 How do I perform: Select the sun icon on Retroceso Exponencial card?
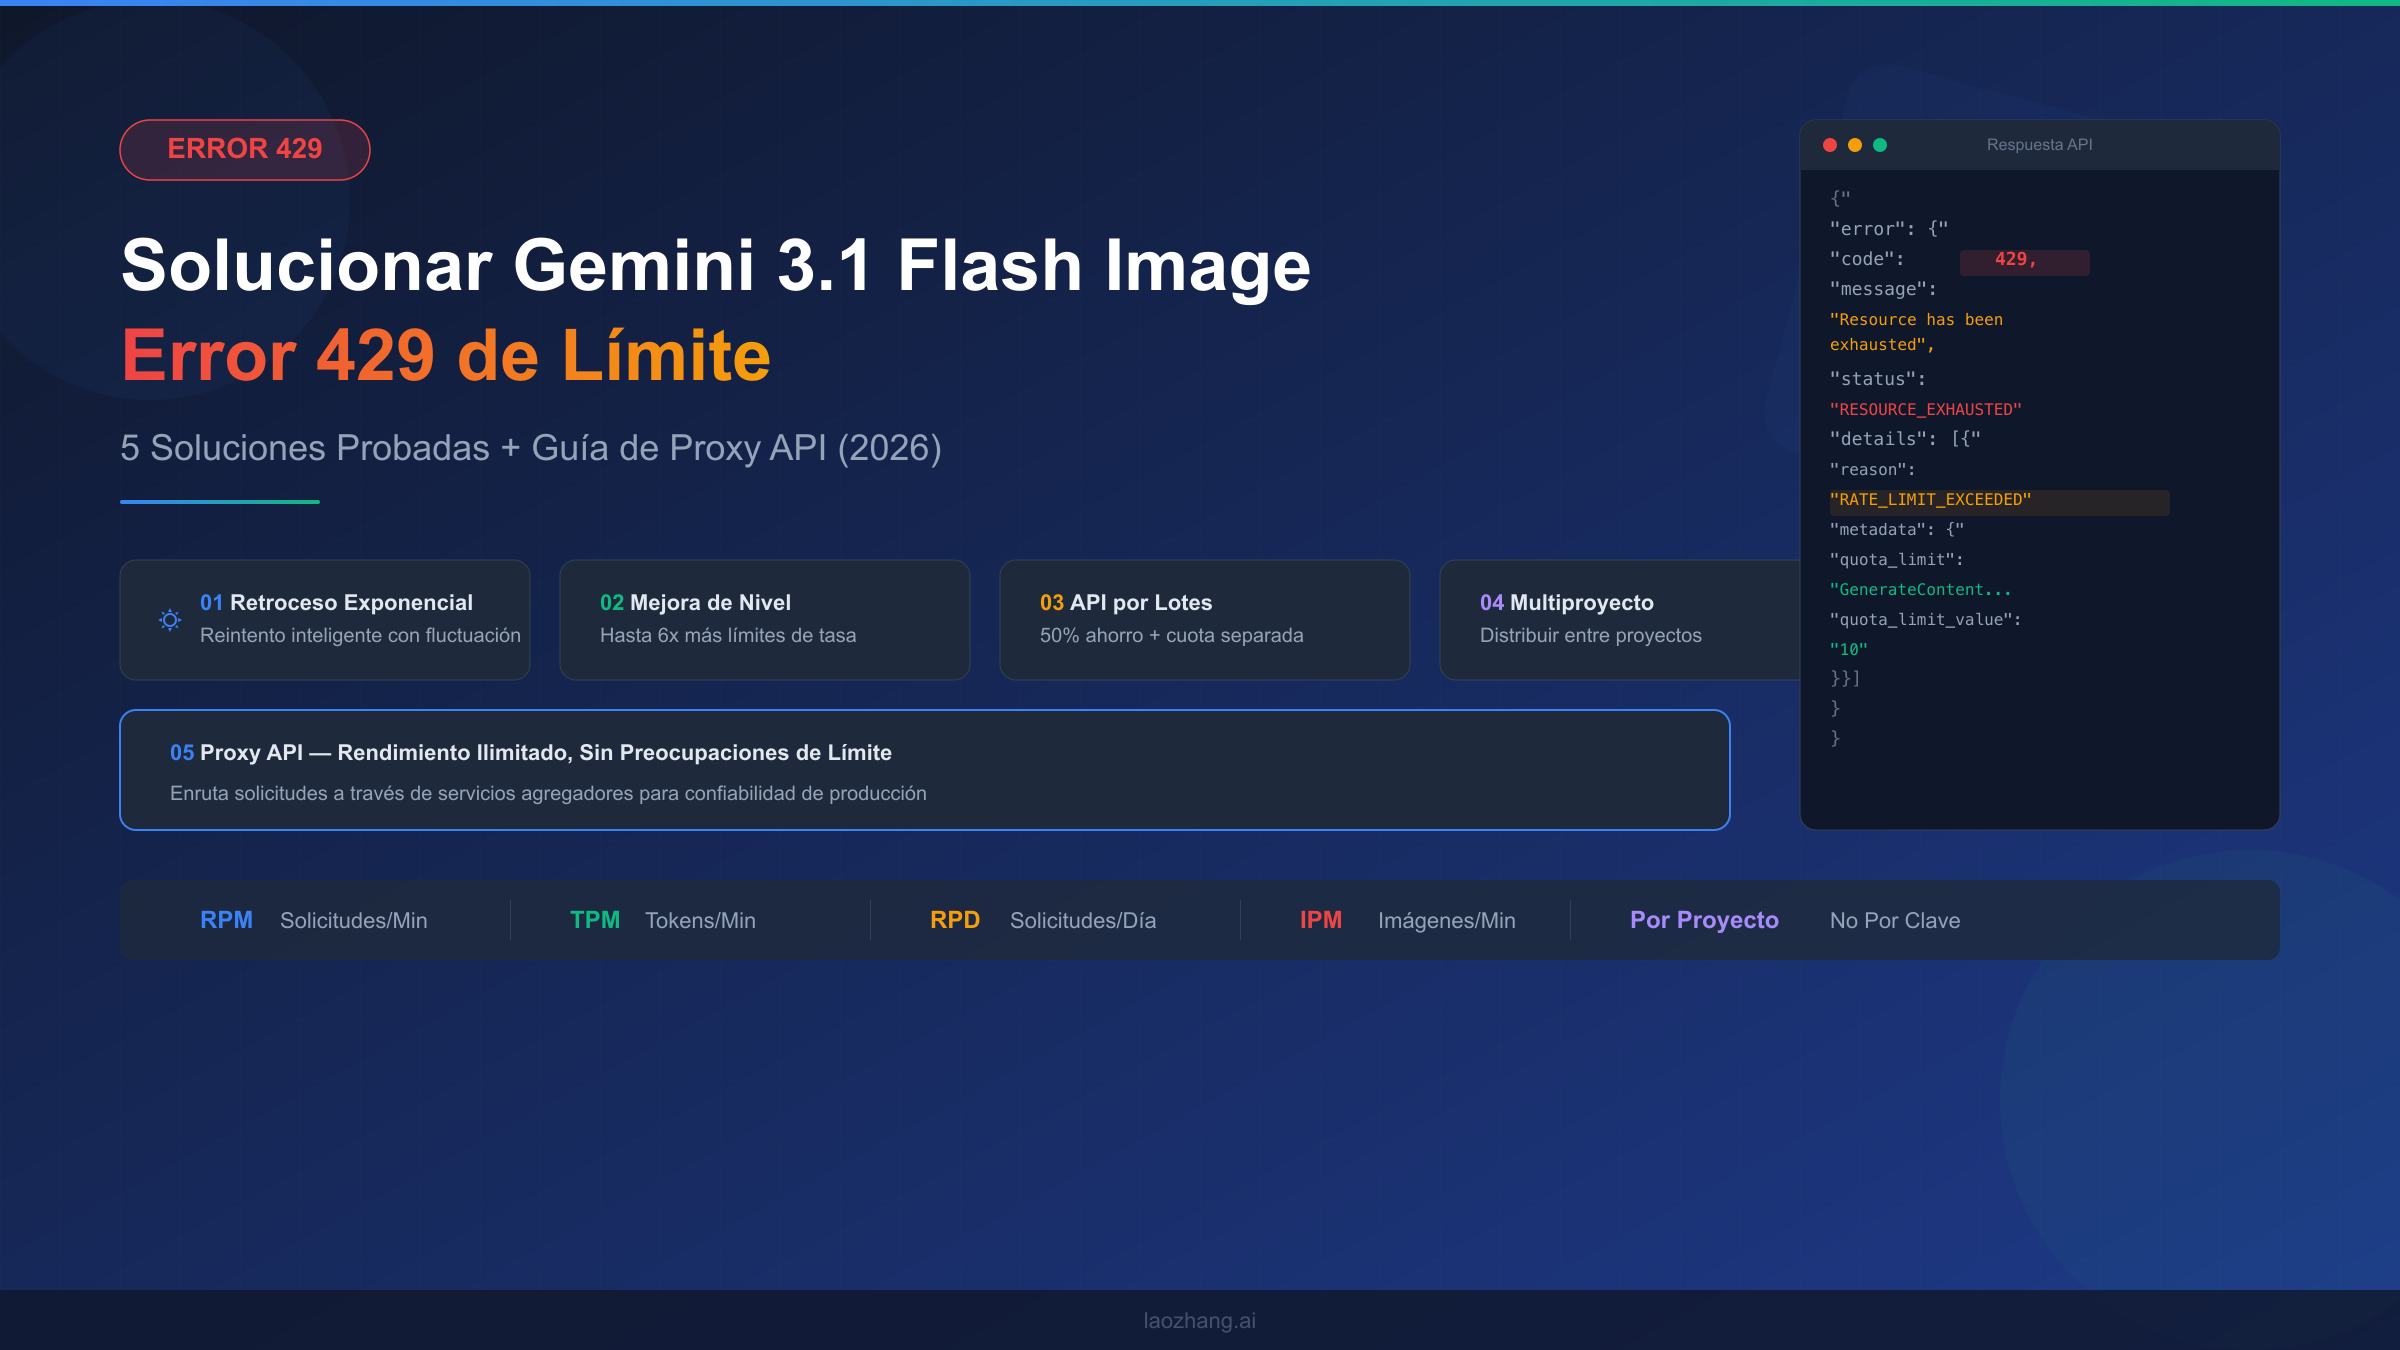point(170,620)
